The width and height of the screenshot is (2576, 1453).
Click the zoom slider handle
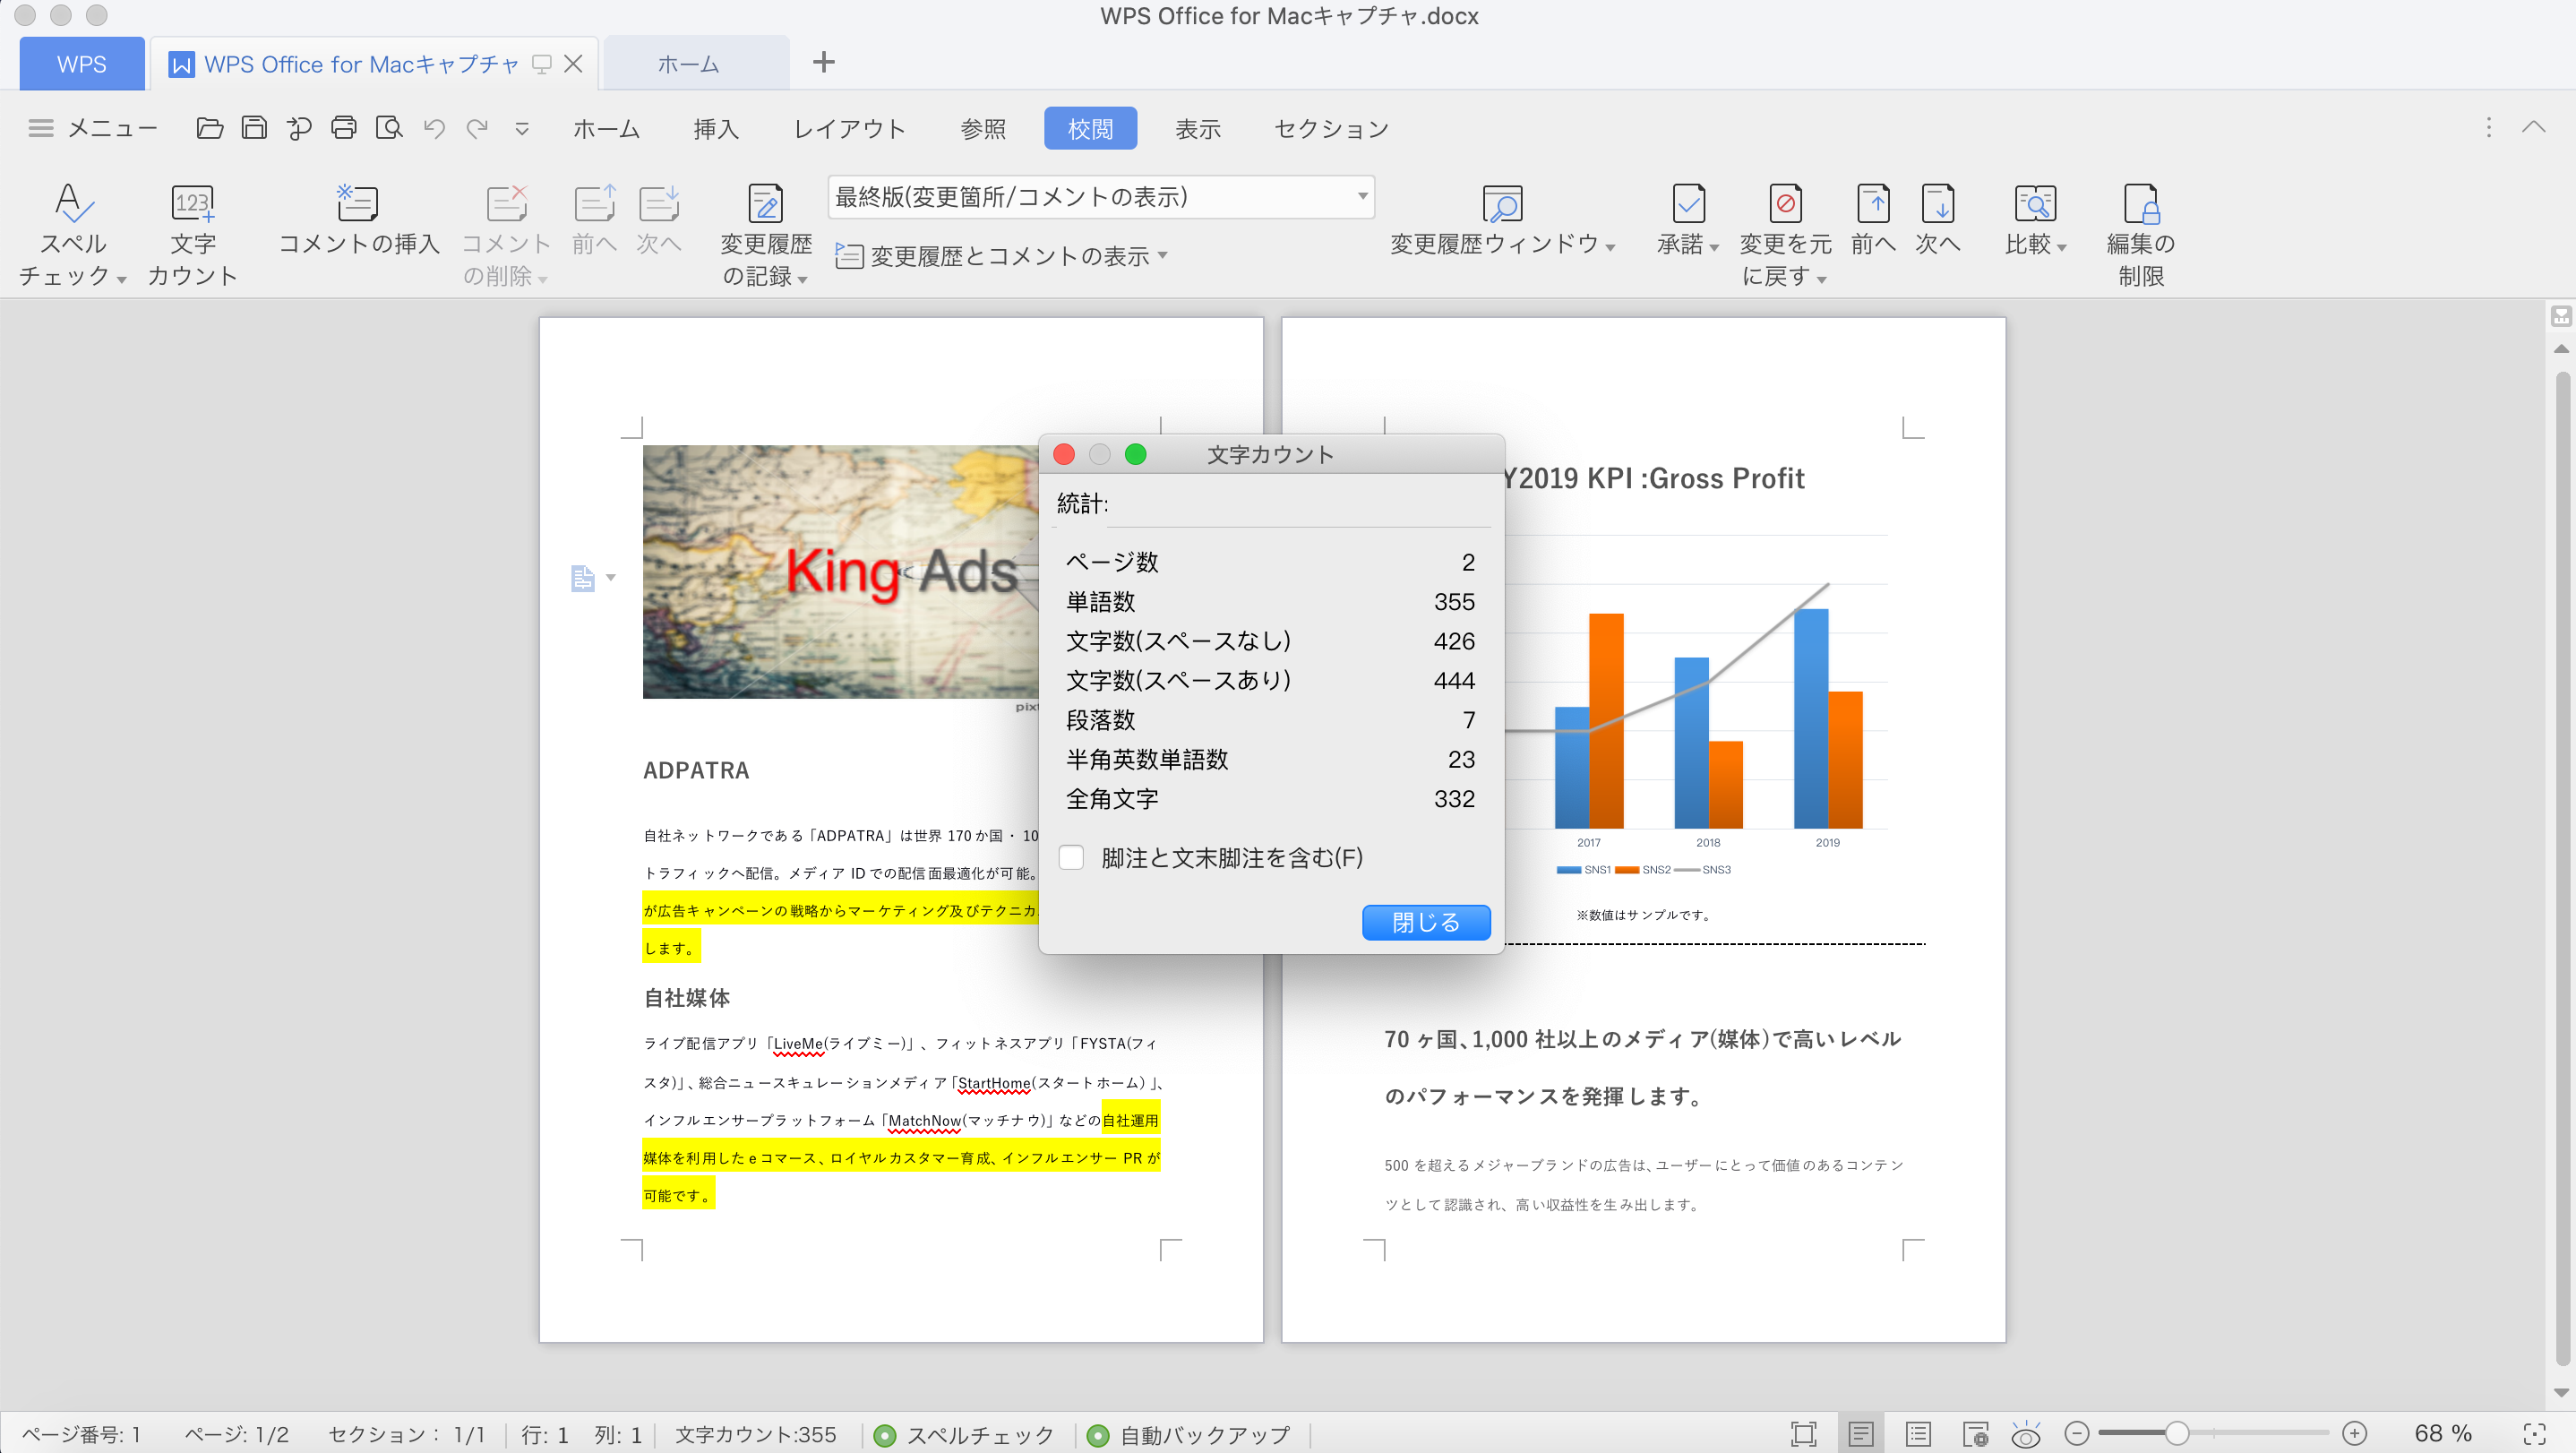pyautogui.click(x=2176, y=1434)
